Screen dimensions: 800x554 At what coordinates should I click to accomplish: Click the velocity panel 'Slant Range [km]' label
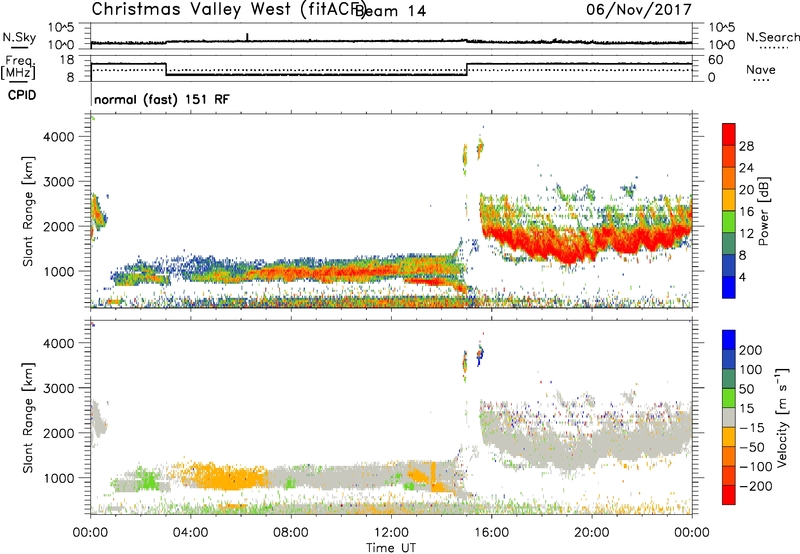28,417
